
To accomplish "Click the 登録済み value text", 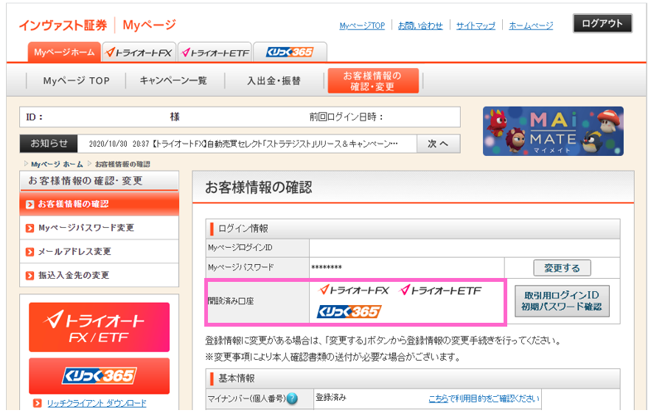I will point(331,397).
